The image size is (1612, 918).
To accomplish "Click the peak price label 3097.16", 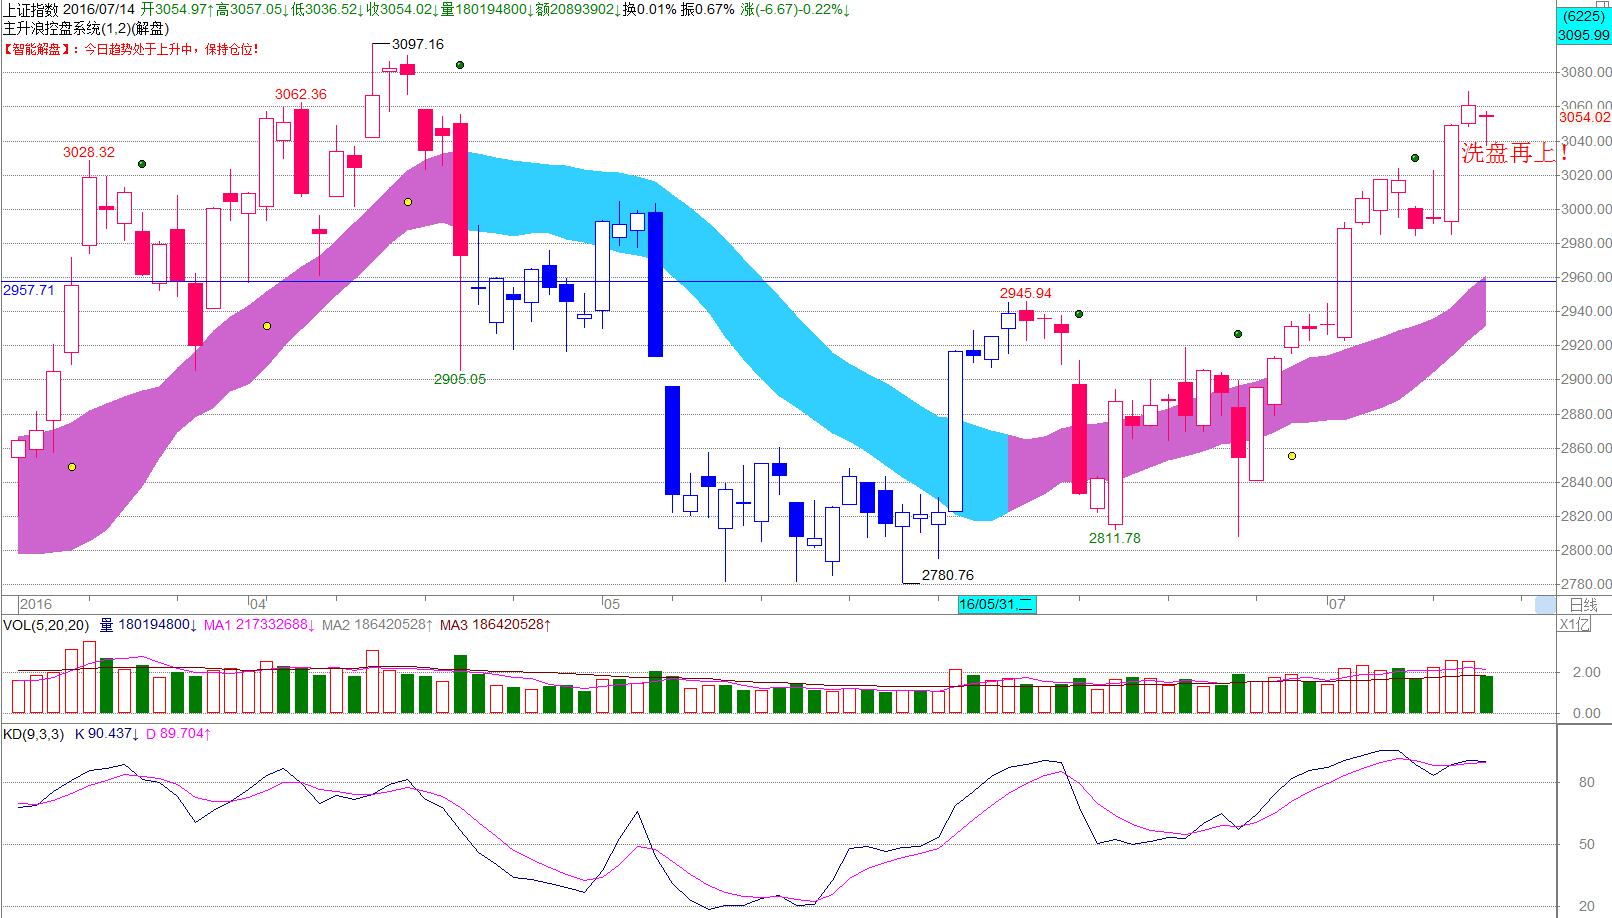I will tap(418, 44).
